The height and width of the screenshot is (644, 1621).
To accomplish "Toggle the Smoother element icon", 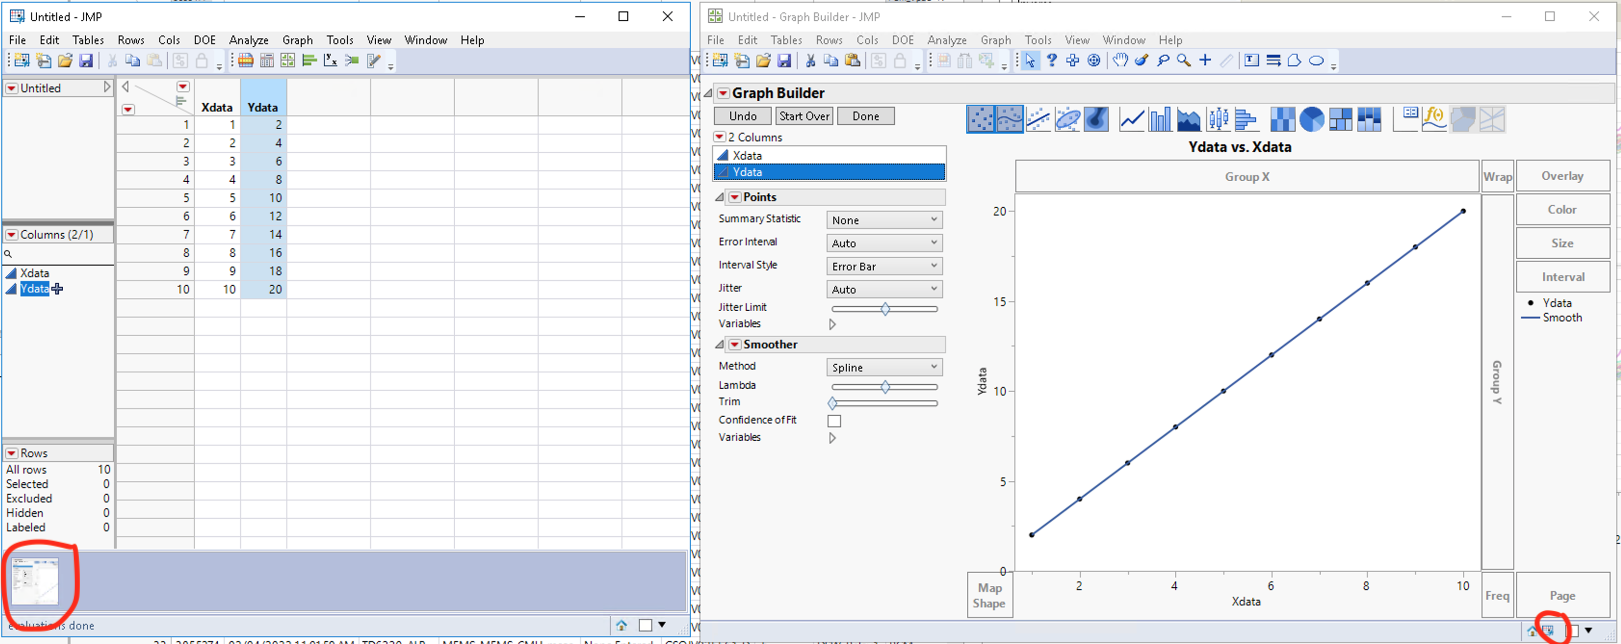I will pyautogui.click(x=1010, y=119).
